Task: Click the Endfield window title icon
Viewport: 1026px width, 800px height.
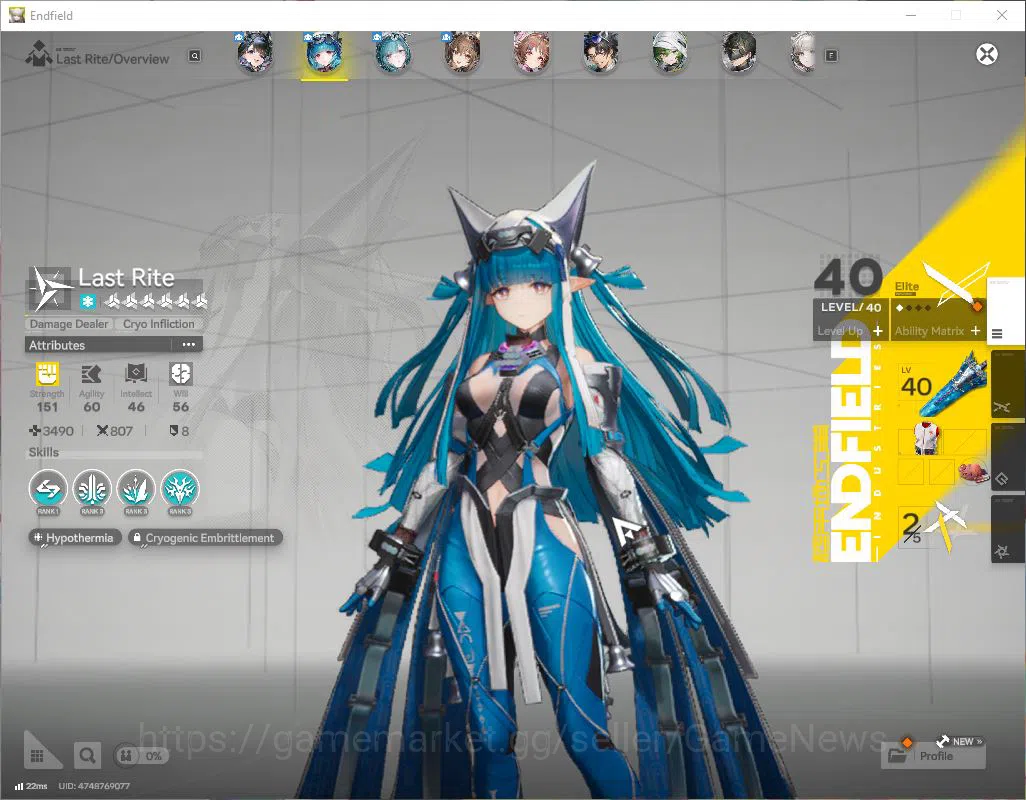Action: [16, 15]
